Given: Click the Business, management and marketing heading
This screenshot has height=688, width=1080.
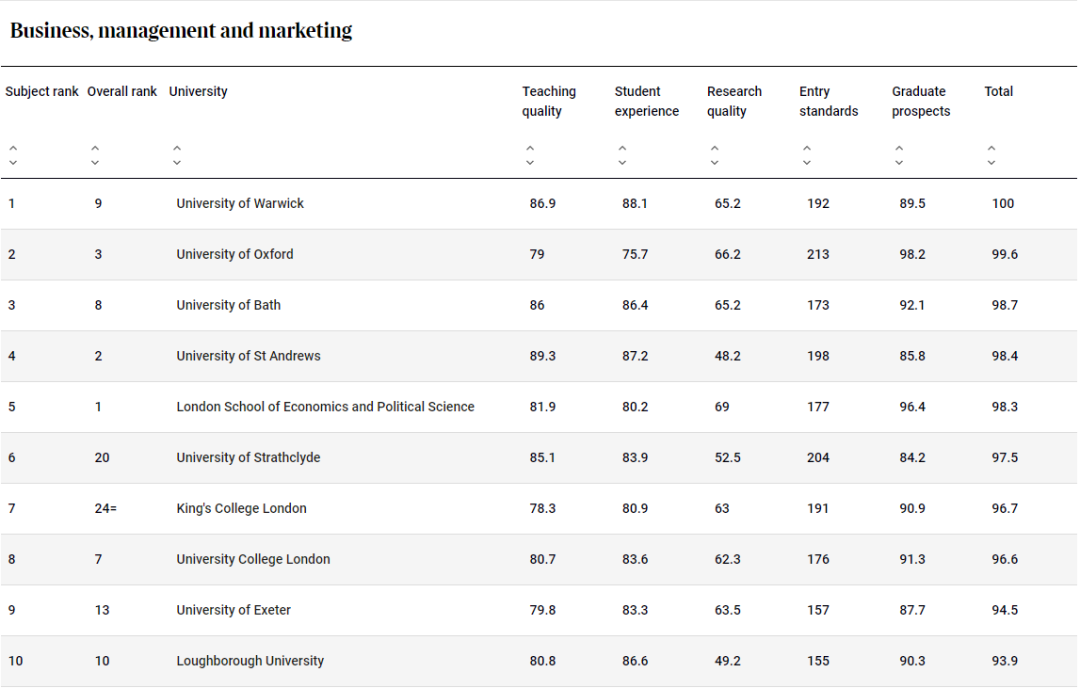Looking at the screenshot, I should click(181, 30).
